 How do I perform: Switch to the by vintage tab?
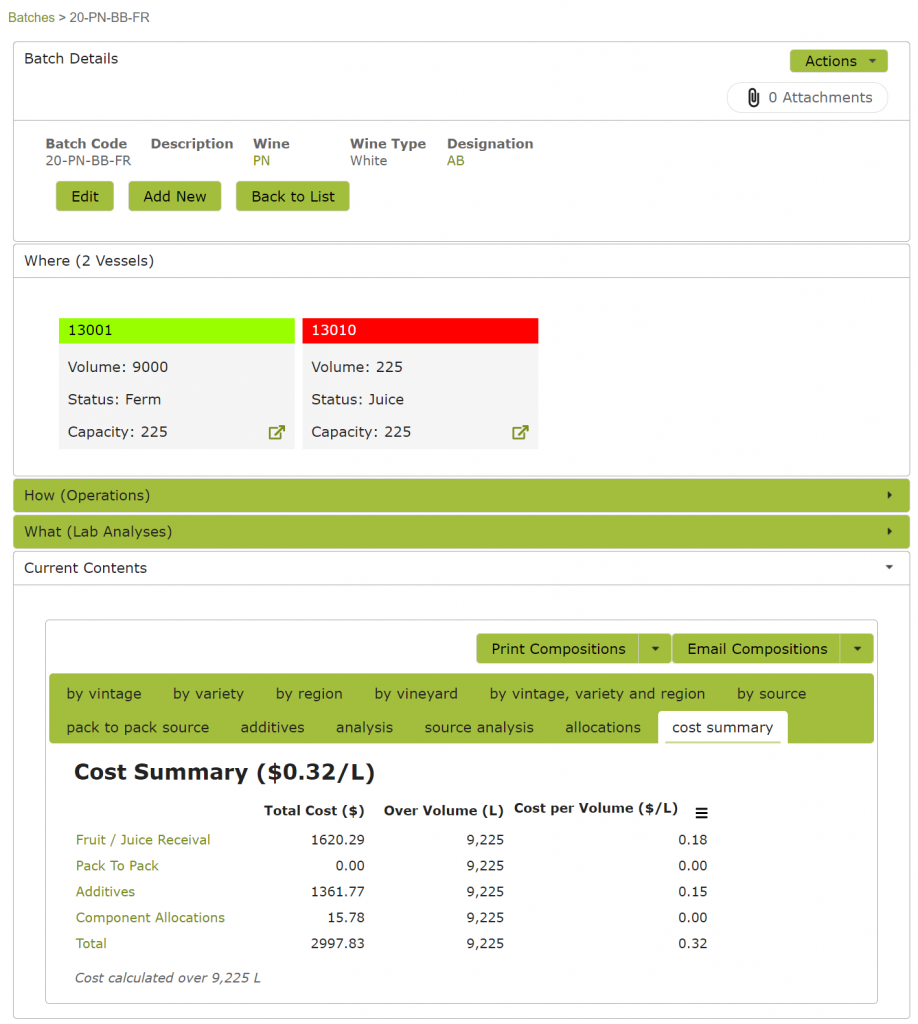coord(103,693)
